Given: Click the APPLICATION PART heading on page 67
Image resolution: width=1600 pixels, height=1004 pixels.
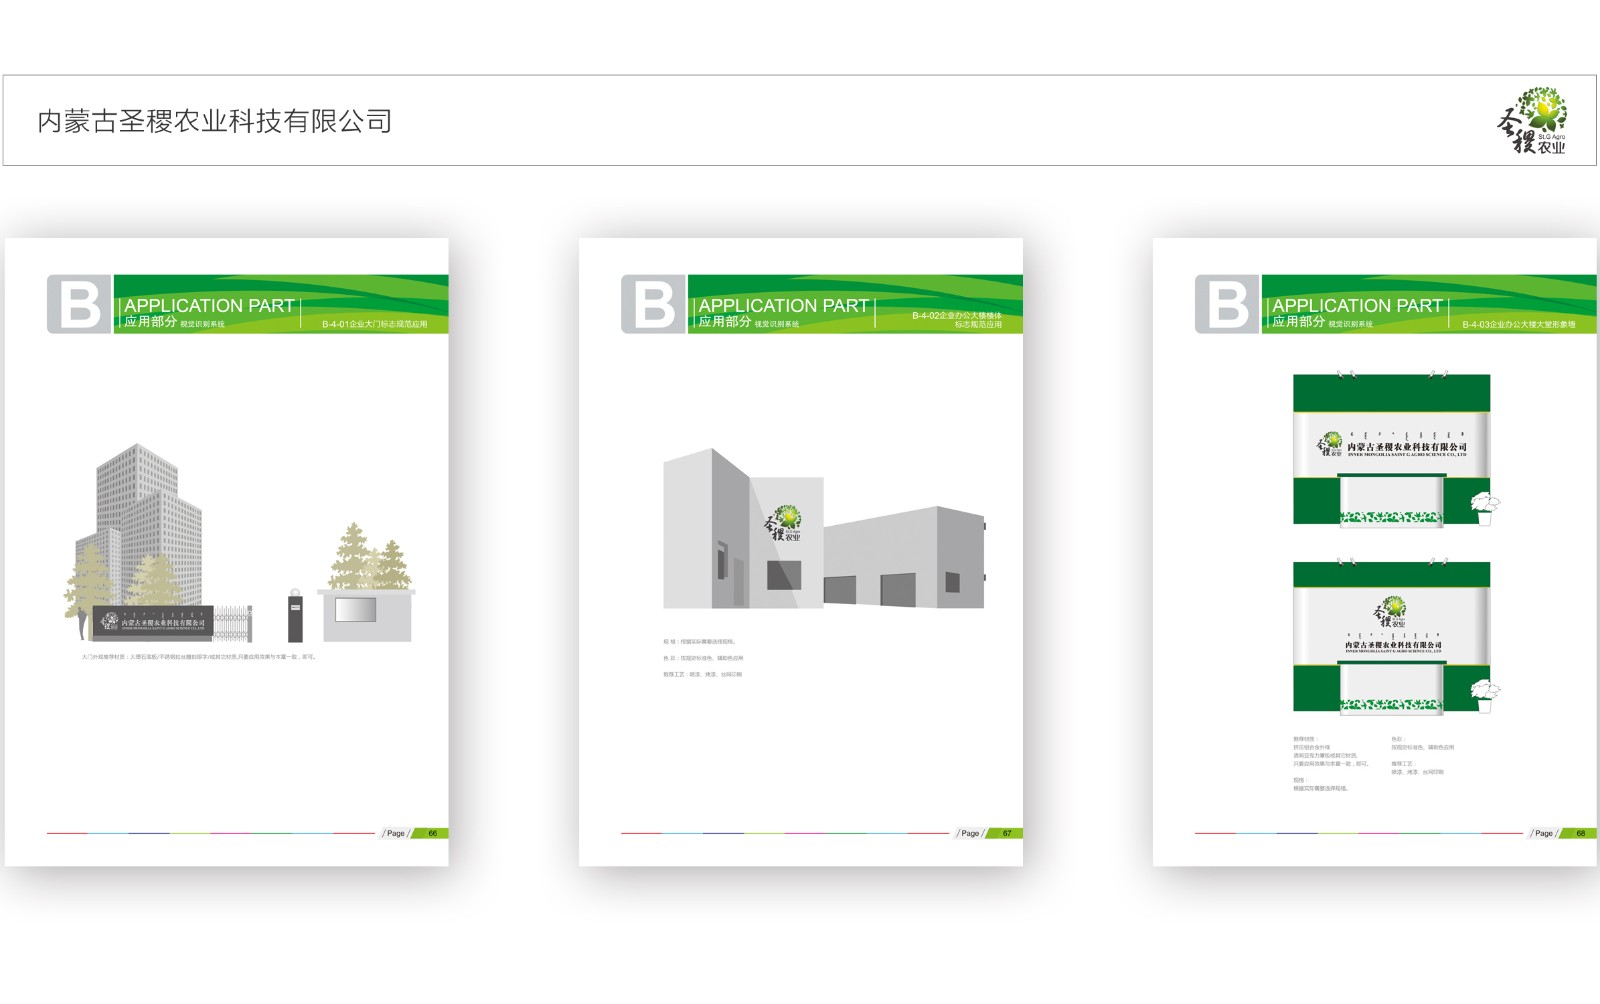Looking at the screenshot, I should [x=783, y=306].
